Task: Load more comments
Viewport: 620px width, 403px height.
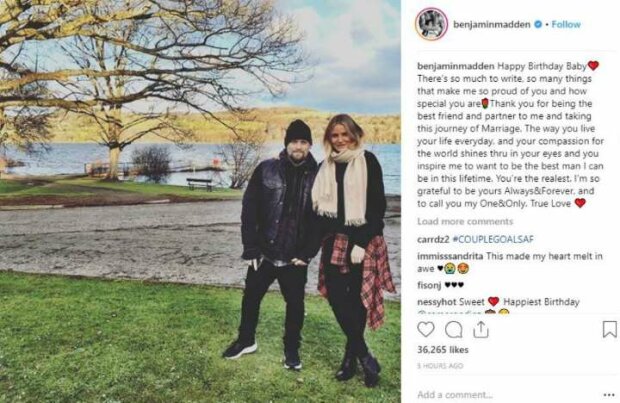Action: 465,221
